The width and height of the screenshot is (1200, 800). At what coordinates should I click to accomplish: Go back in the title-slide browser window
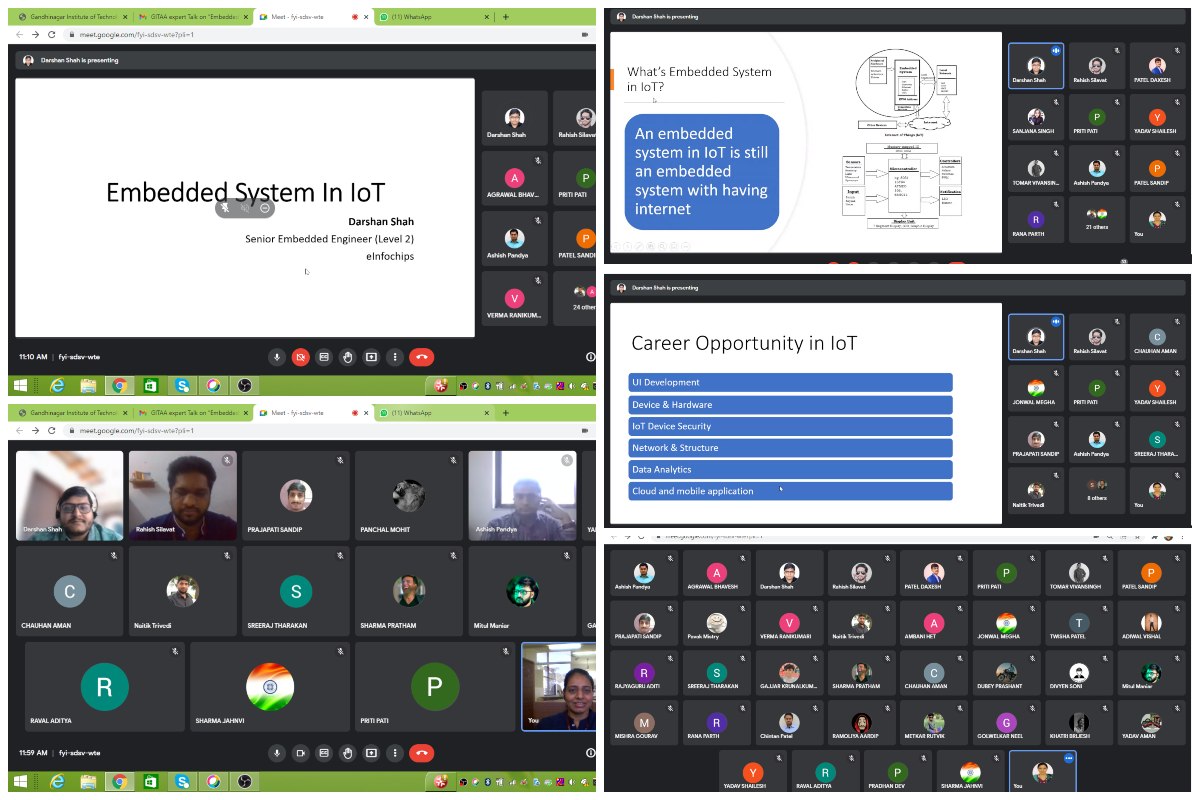point(19,35)
